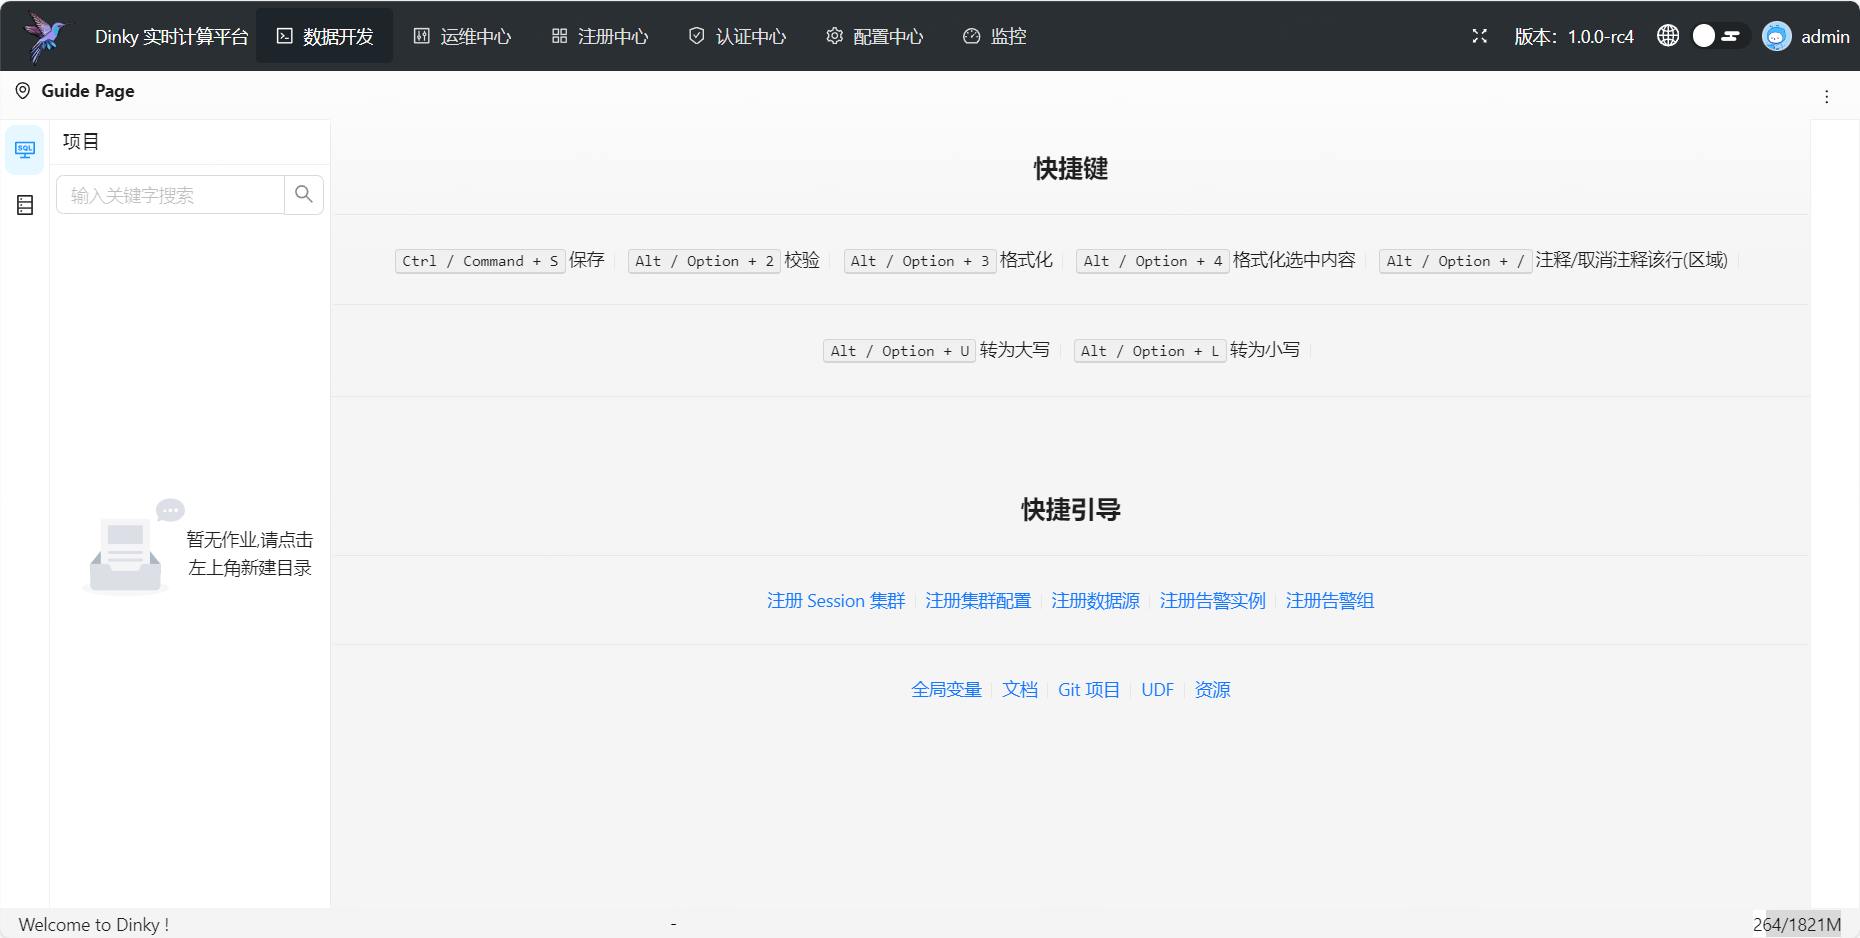1860x938 pixels.
Task: Click the Guide Page tab title
Action: pyautogui.click(x=88, y=91)
